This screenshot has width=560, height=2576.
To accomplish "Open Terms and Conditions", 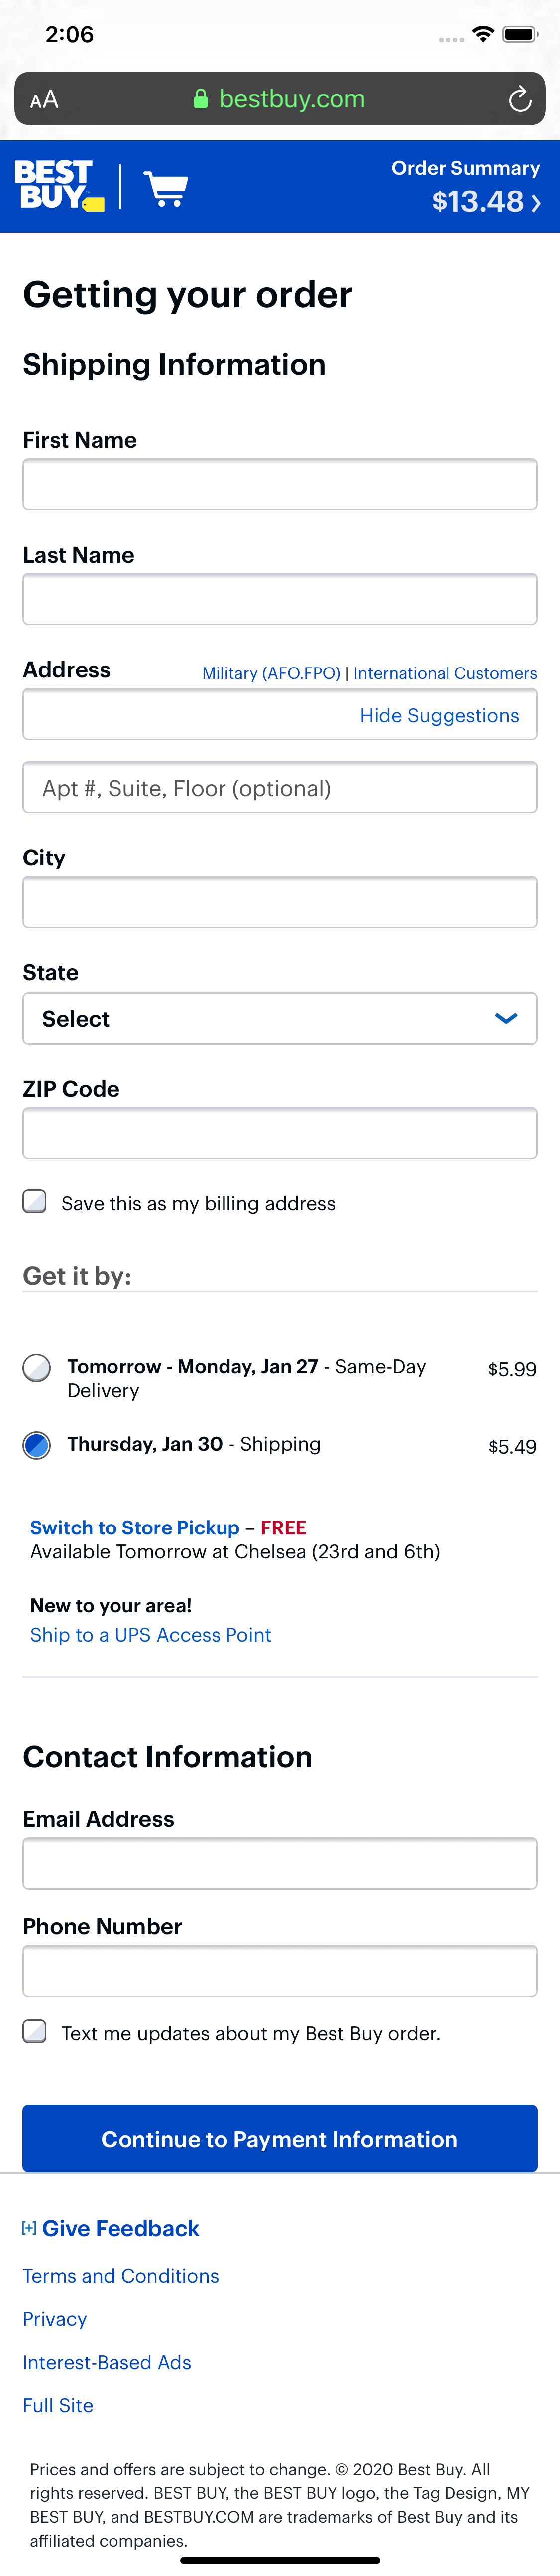I will (x=121, y=2275).
